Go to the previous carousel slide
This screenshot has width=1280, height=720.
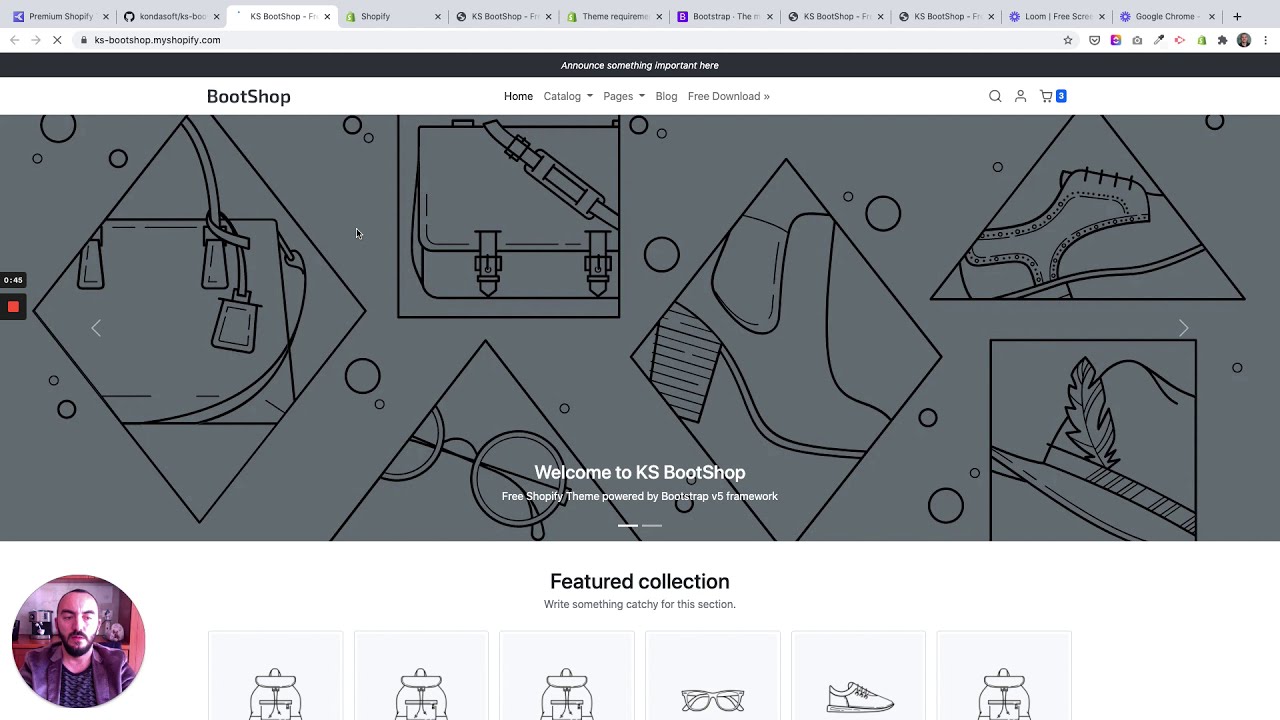96,328
